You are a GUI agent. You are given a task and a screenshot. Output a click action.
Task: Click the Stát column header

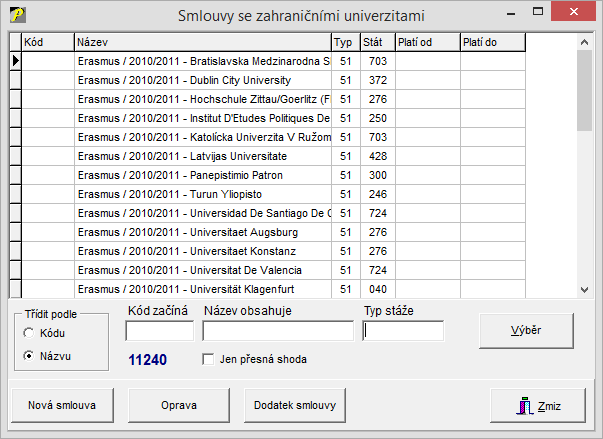pyautogui.click(x=377, y=42)
